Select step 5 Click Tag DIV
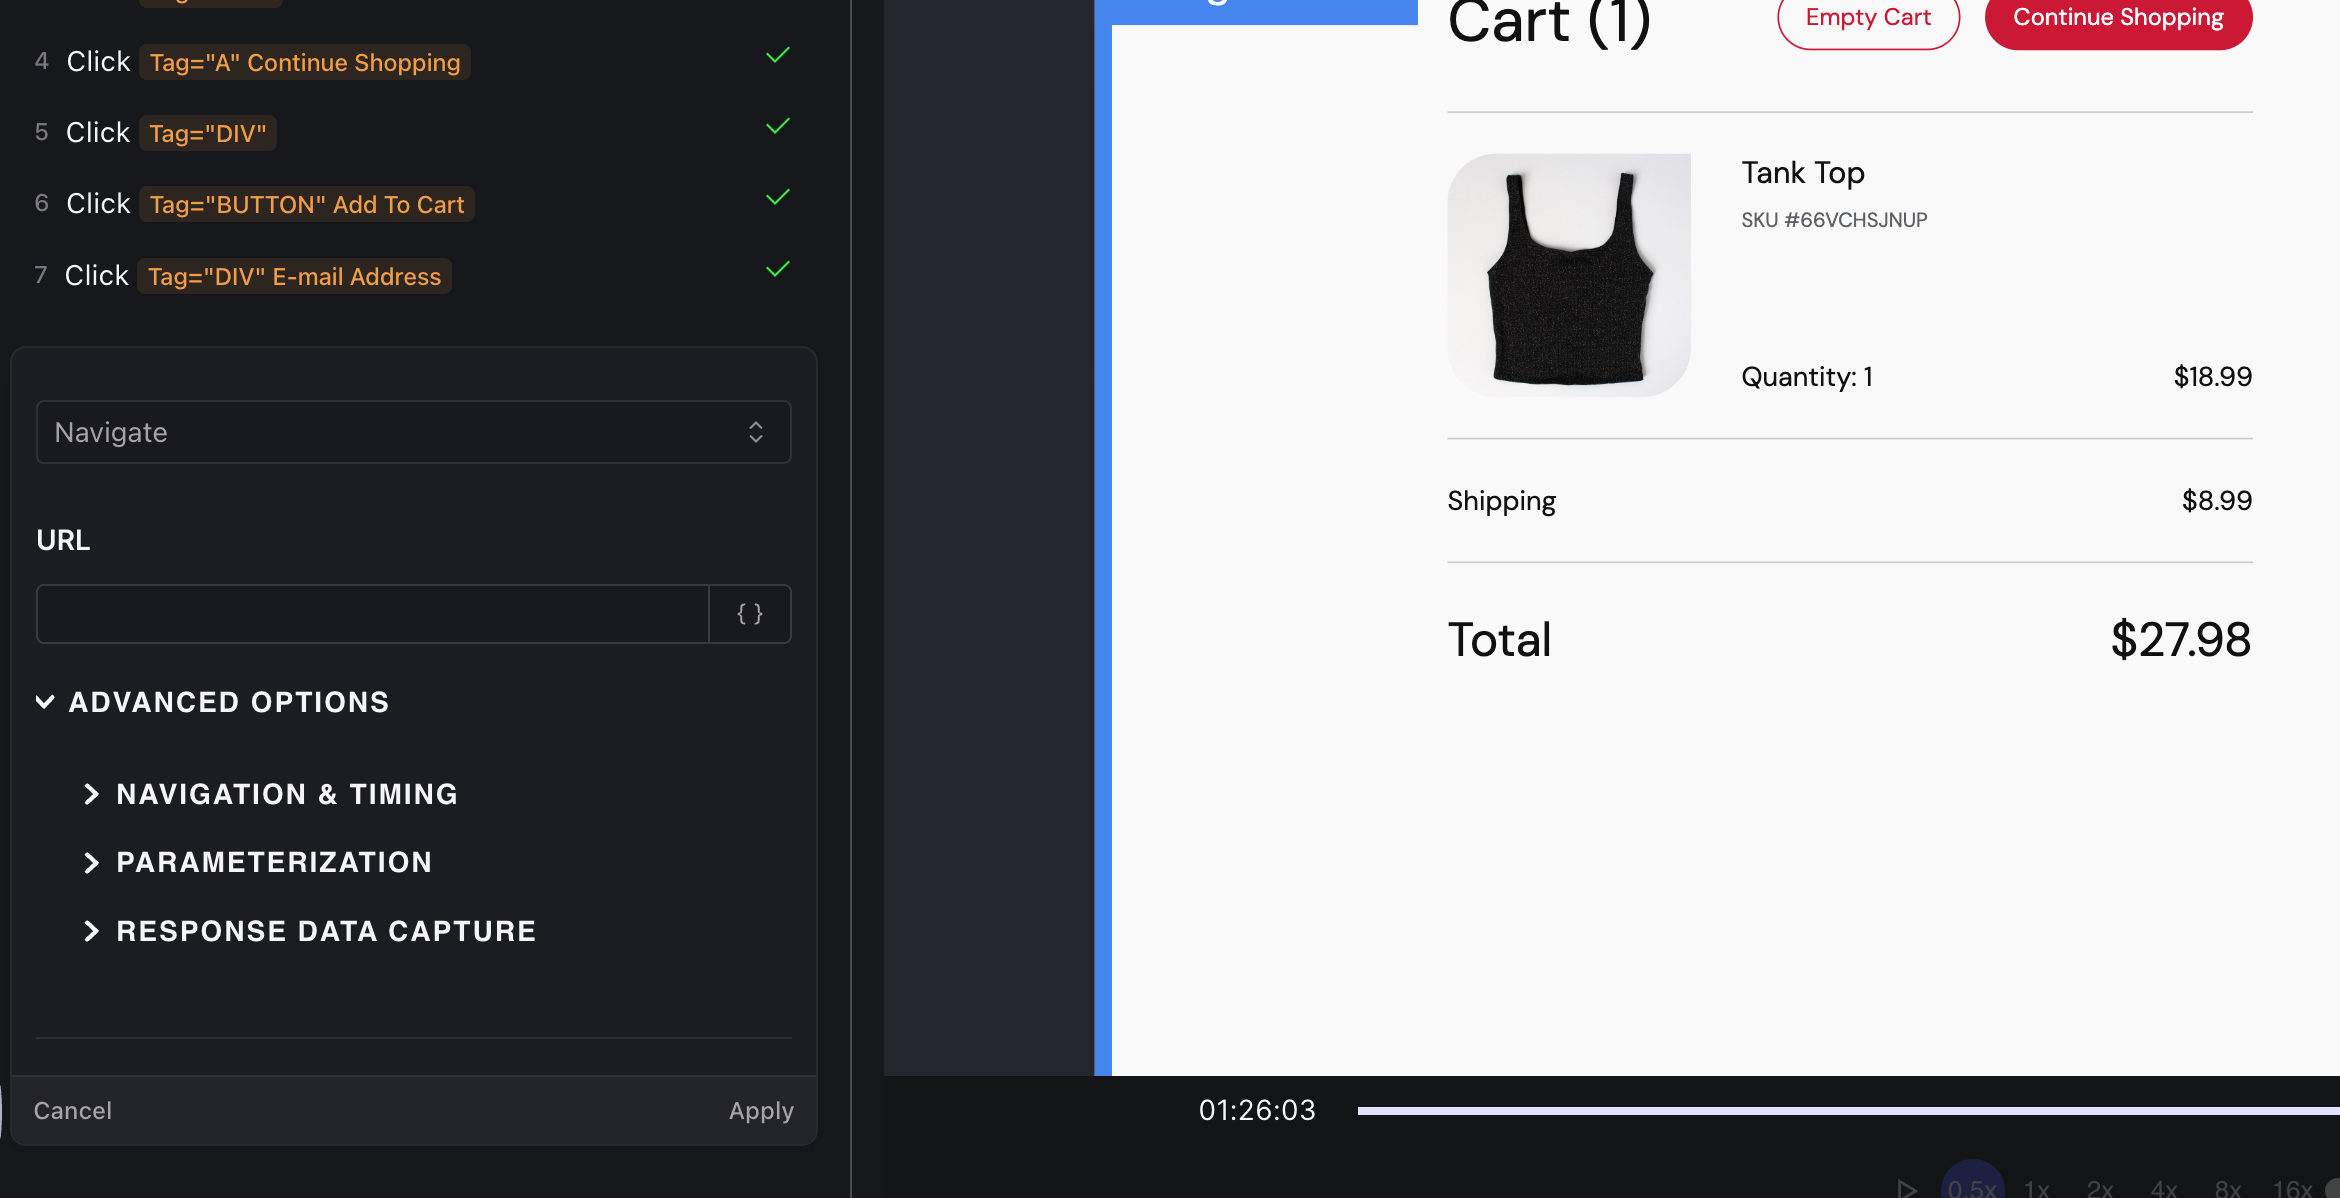 (x=207, y=133)
